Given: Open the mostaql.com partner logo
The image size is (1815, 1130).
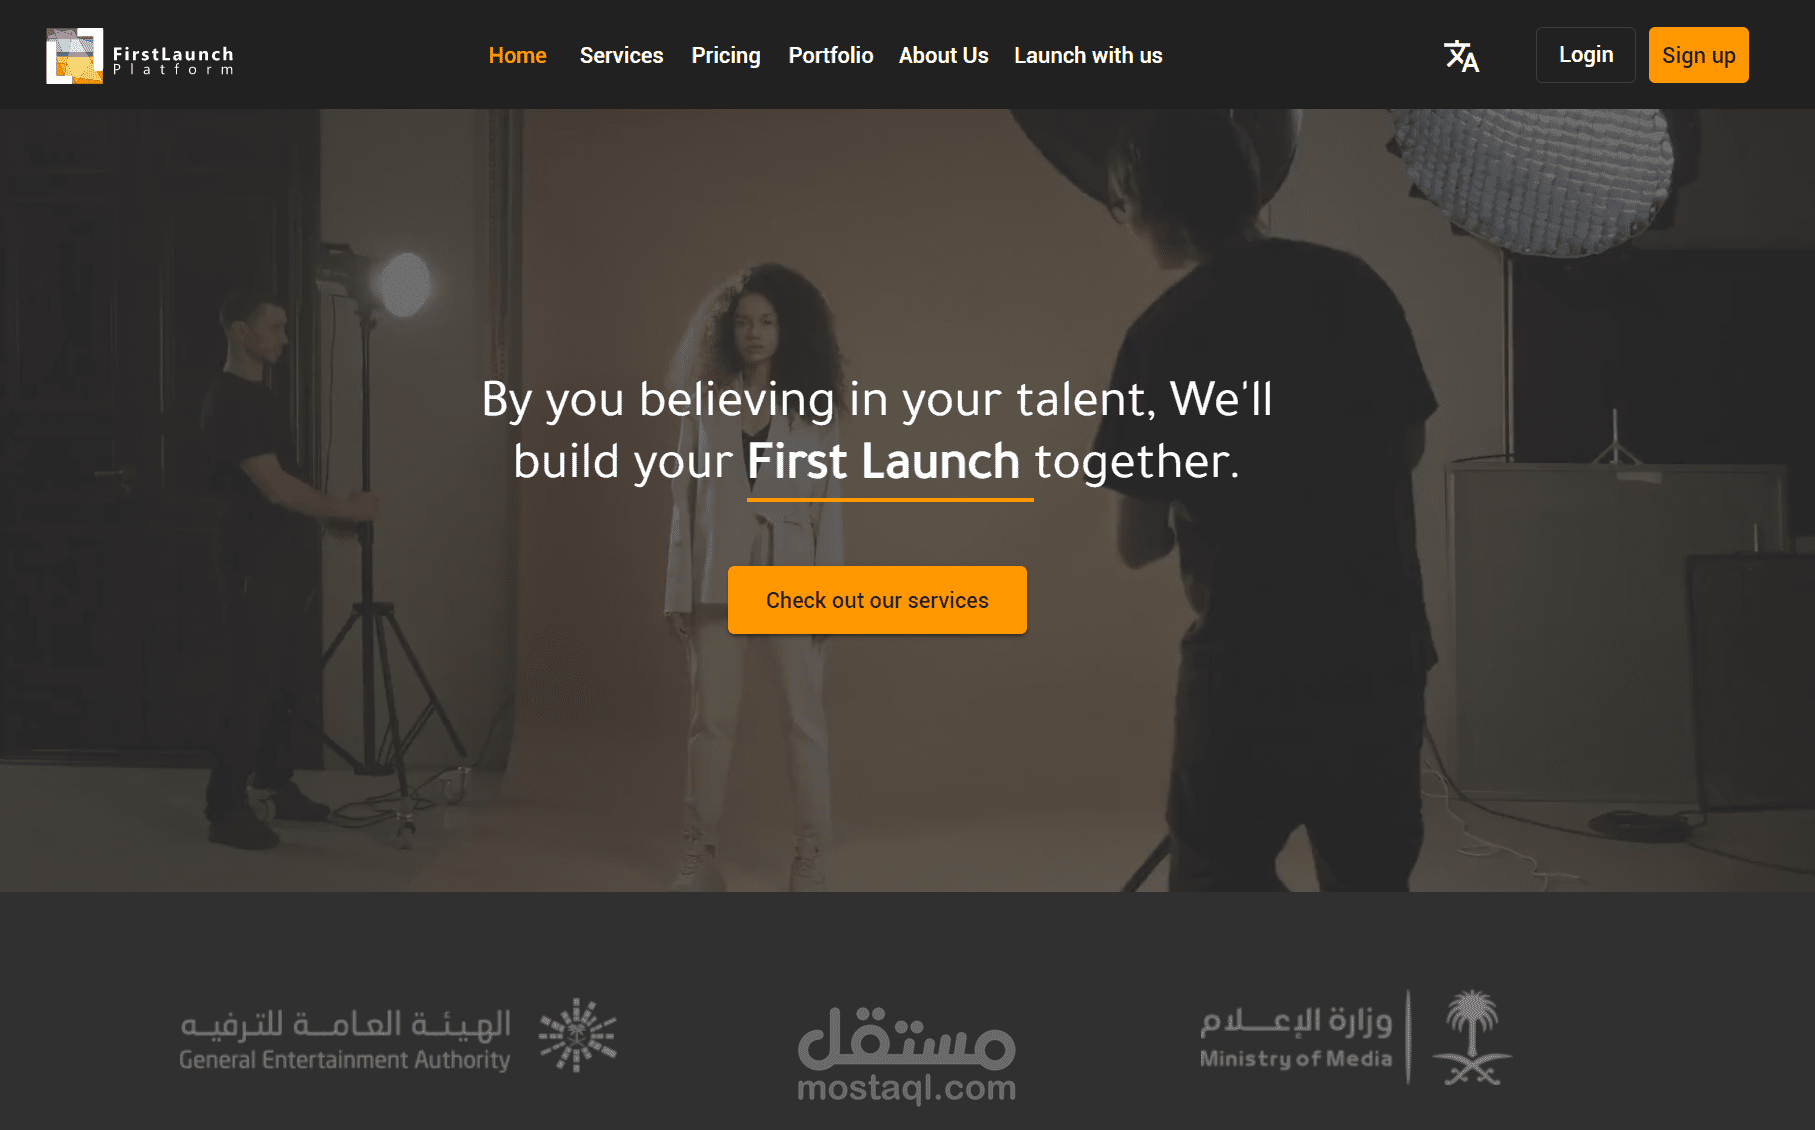Looking at the screenshot, I should 906,1055.
